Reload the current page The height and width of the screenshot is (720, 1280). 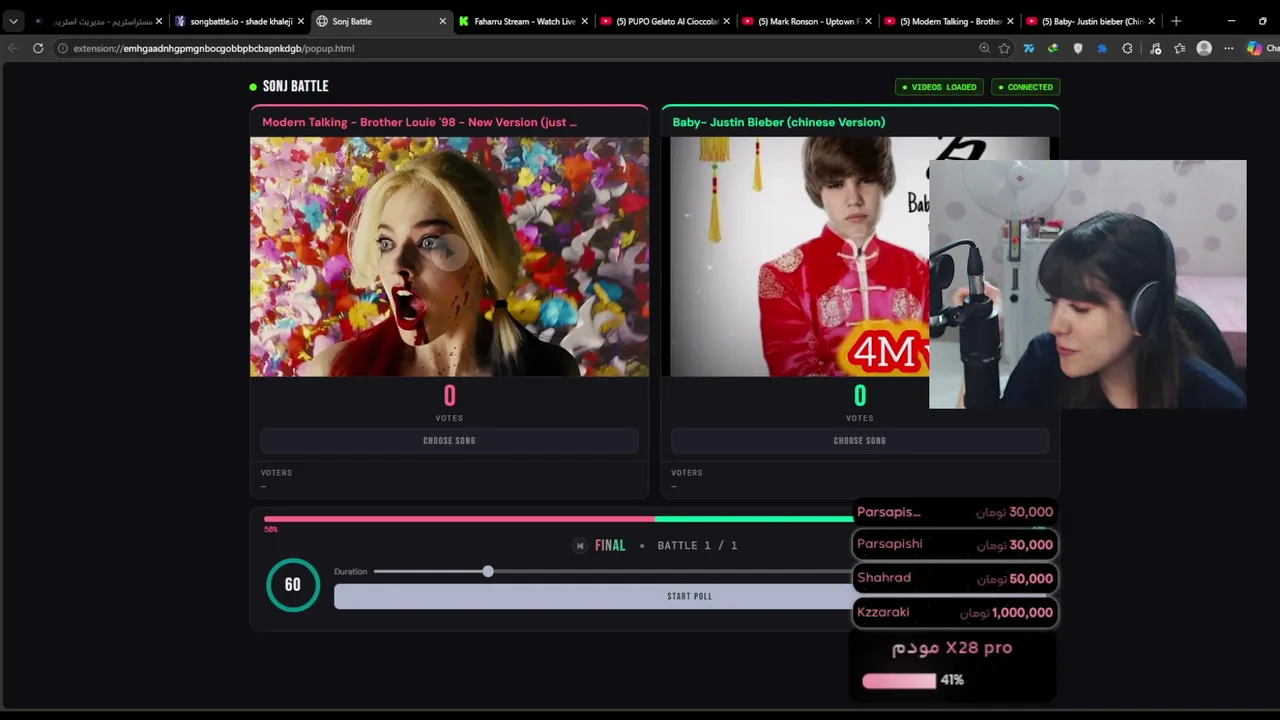(x=38, y=48)
